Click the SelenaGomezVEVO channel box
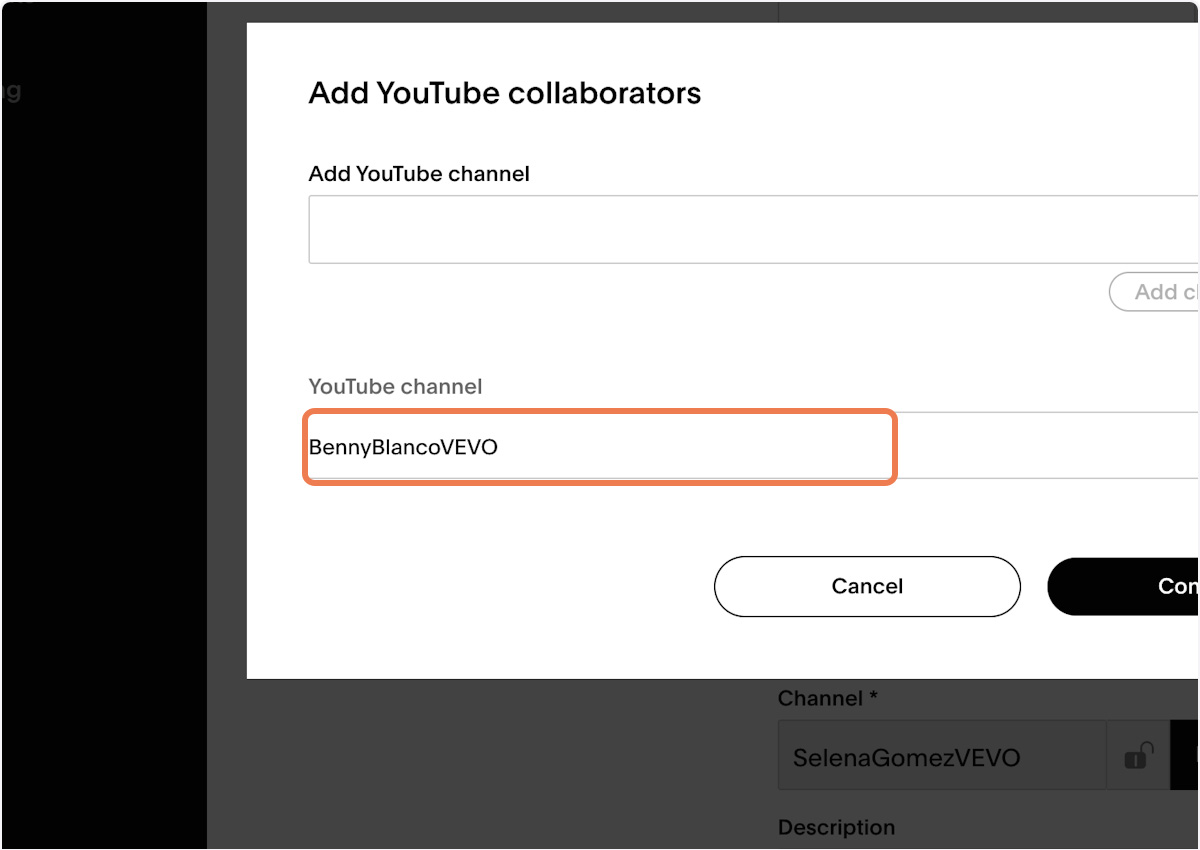Image resolution: width=1200 pixels, height=850 pixels. (940, 757)
